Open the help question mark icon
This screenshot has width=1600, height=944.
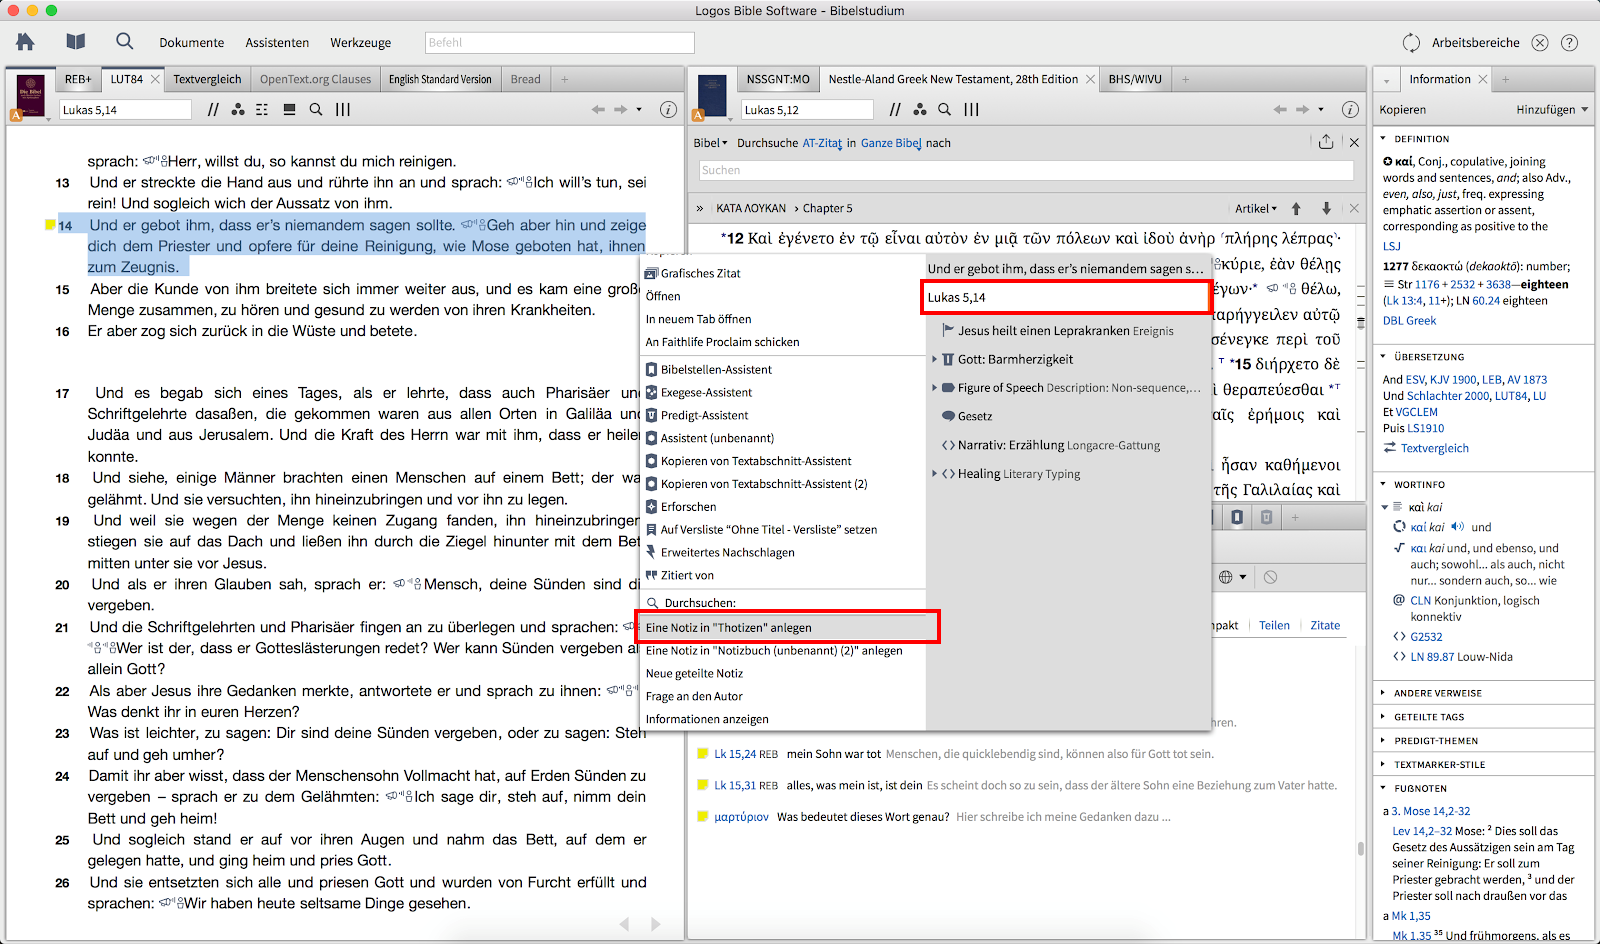tap(1570, 42)
